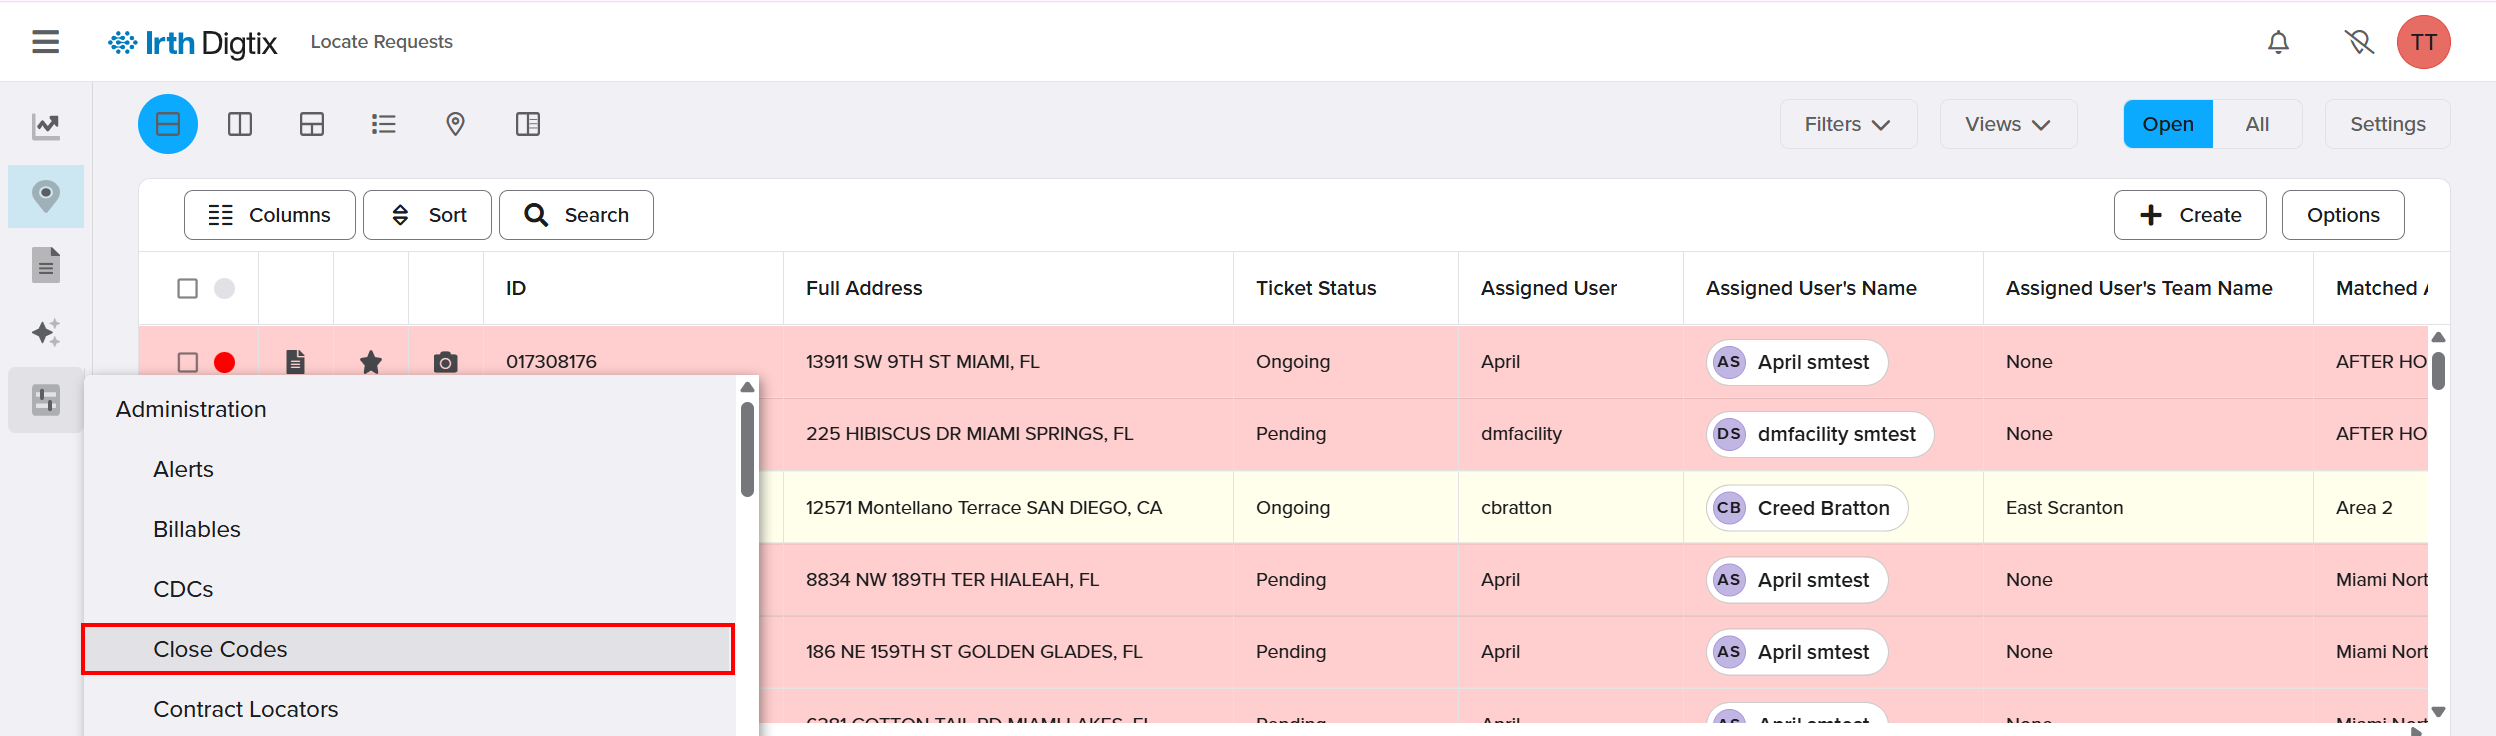The image size is (2496, 736).
Task: Open the Settings button
Action: click(x=2387, y=124)
